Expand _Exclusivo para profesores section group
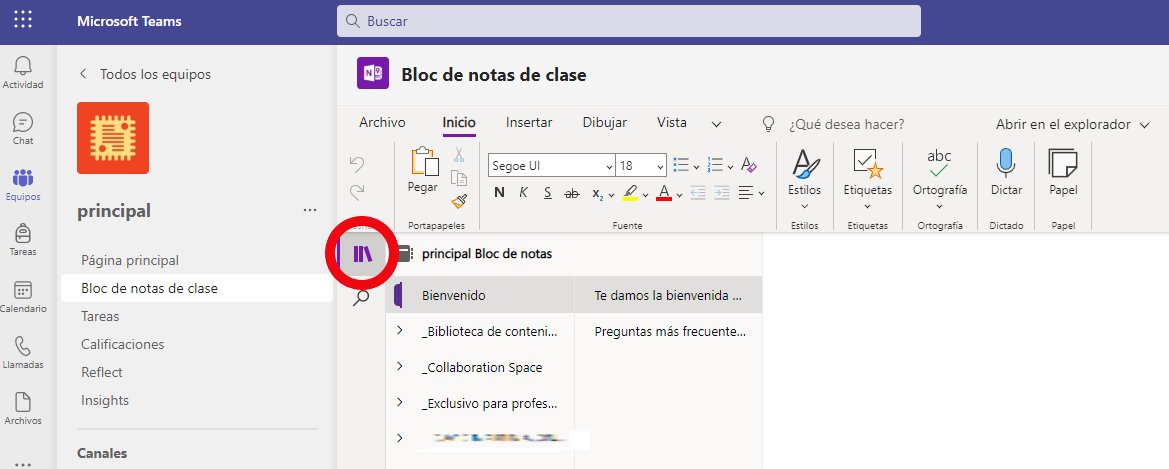The width and height of the screenshot is (1169, 469). pos(400,402)
